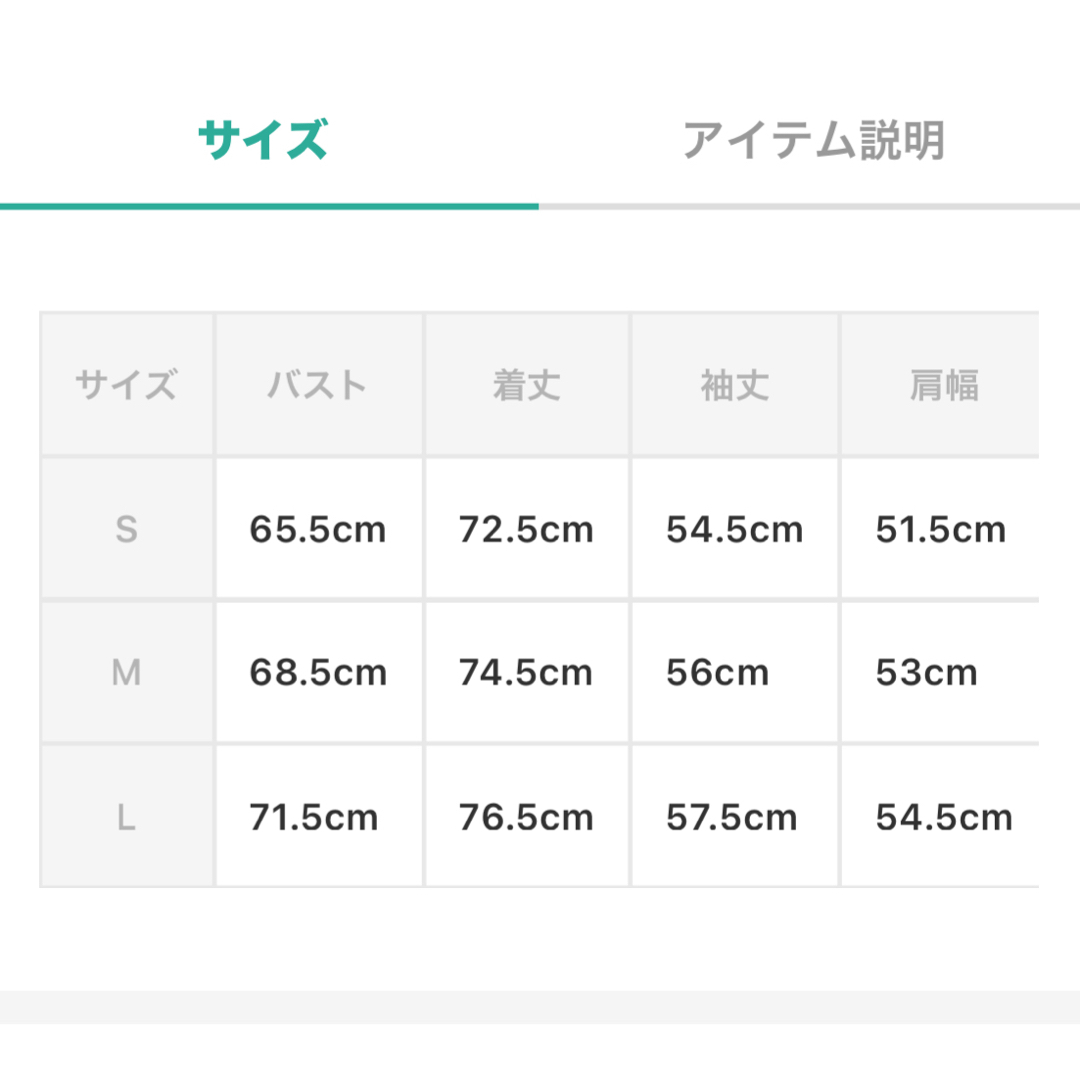1080x1080 pixels.
Task: Click the 71.5cm bust cell
Action: pyautogui.click(x=314, y=818)
